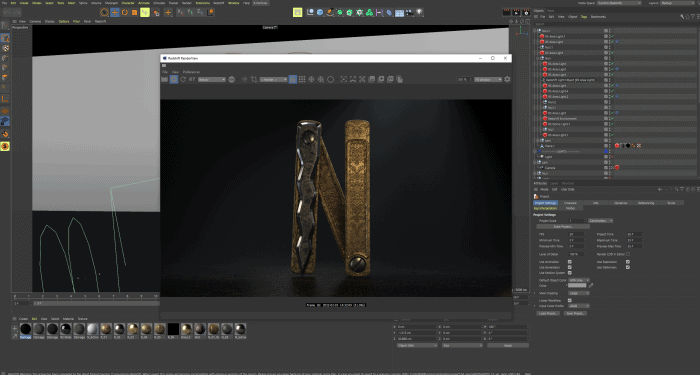Refresh the Redshift RenderView

pos(183,79)
